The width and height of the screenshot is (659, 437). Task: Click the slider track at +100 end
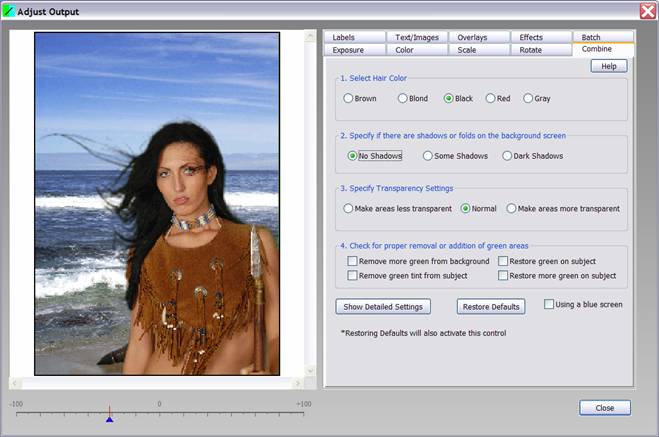(303, 414)
